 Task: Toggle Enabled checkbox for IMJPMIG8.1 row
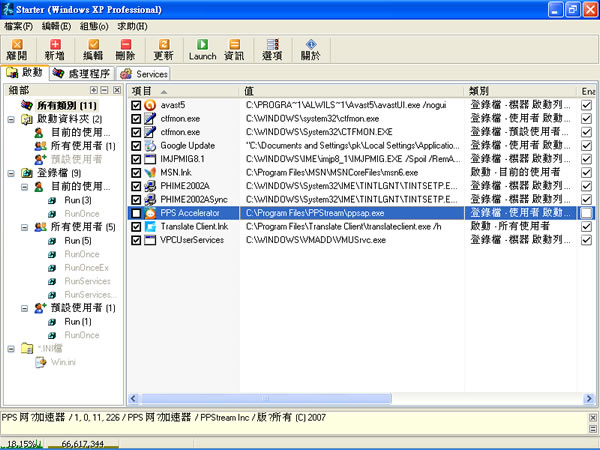[x=586, y=159]
